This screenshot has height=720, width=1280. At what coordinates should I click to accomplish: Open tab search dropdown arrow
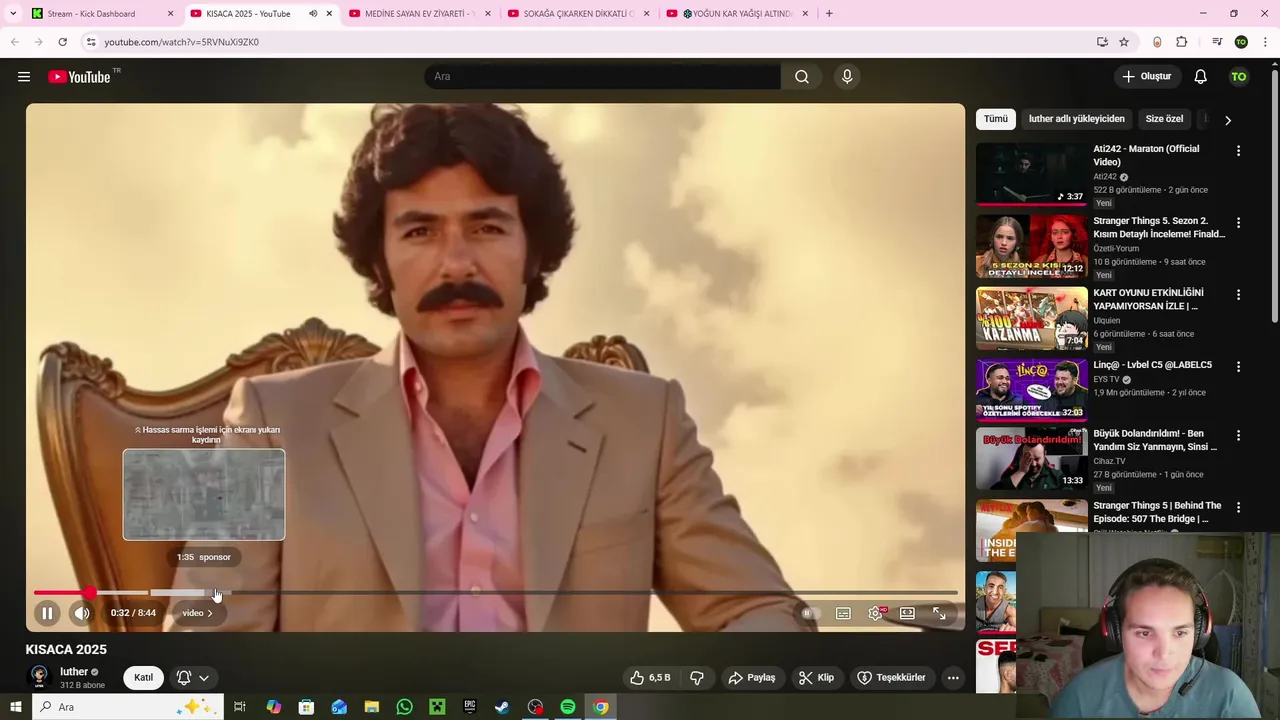13,14
